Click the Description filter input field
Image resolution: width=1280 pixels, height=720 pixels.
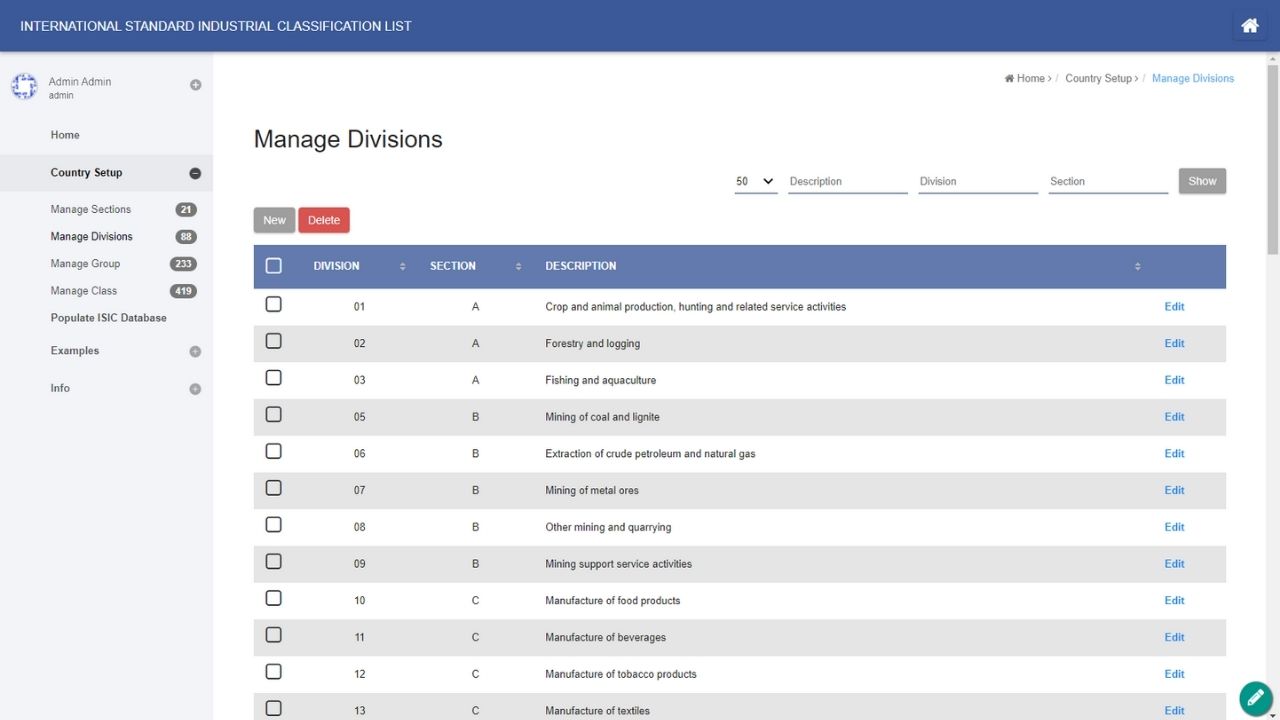click(847, 181)
